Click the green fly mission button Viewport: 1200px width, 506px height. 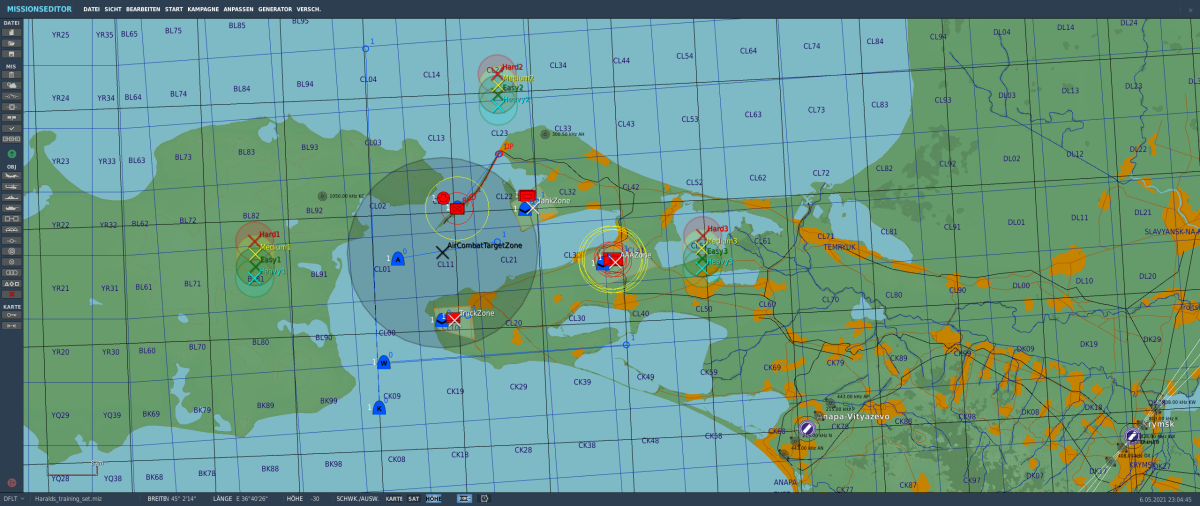coord(12,154)
